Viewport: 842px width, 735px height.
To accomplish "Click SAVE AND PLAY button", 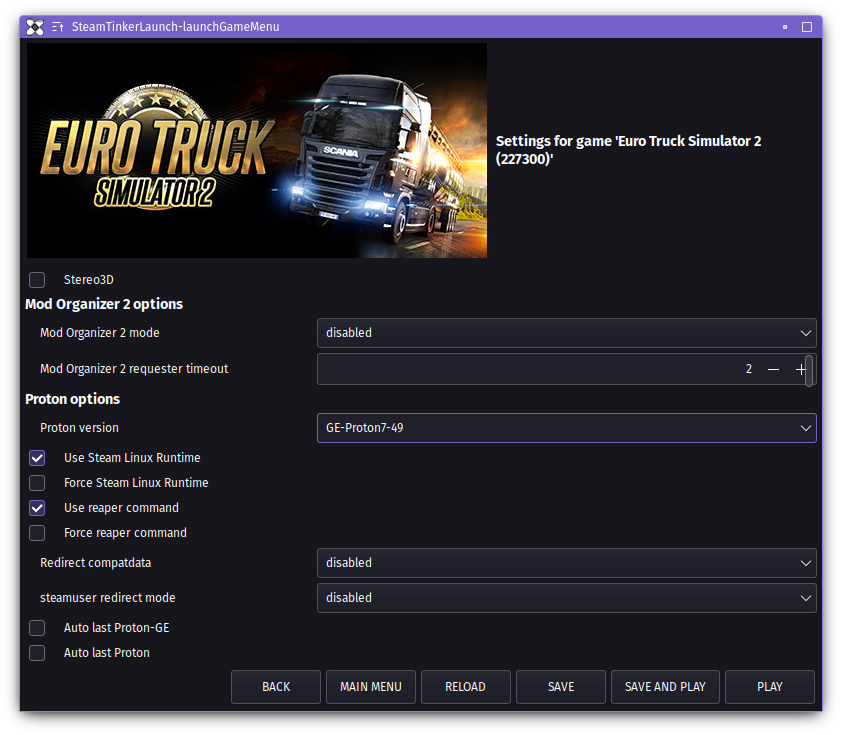I will coord(665,687).
